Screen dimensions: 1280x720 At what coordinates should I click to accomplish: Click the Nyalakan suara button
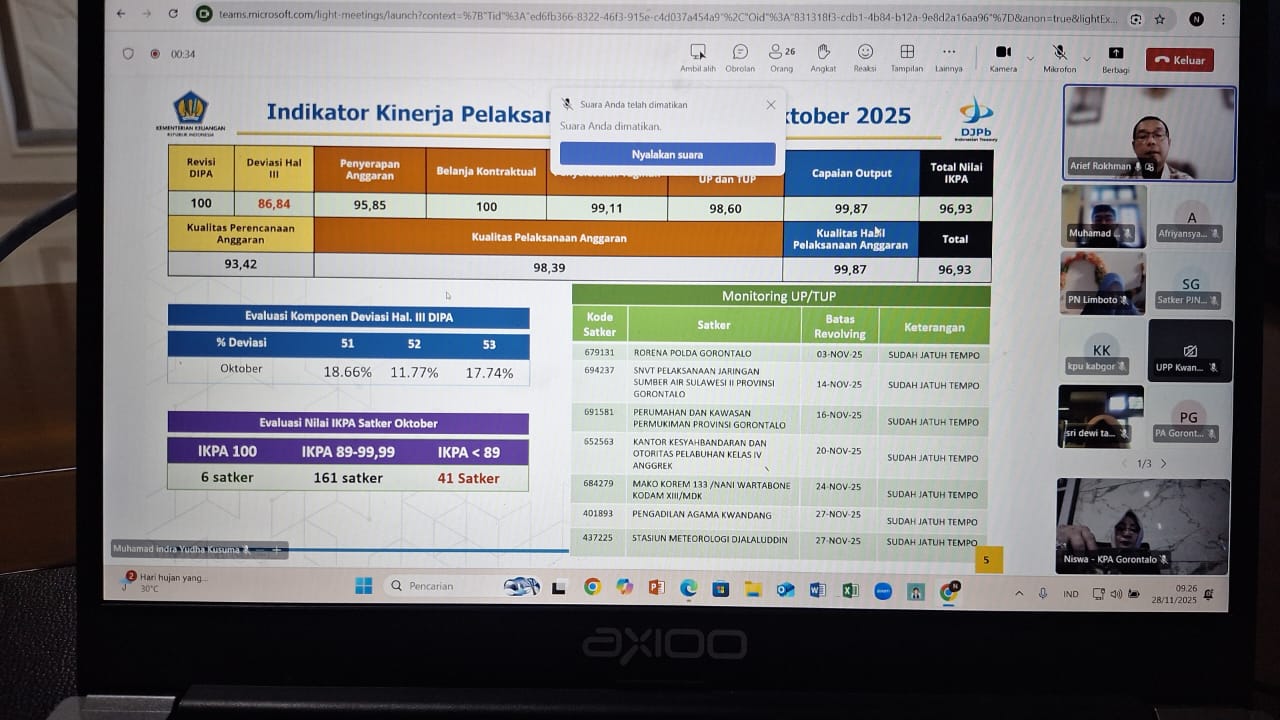click(x=667, y=154)
